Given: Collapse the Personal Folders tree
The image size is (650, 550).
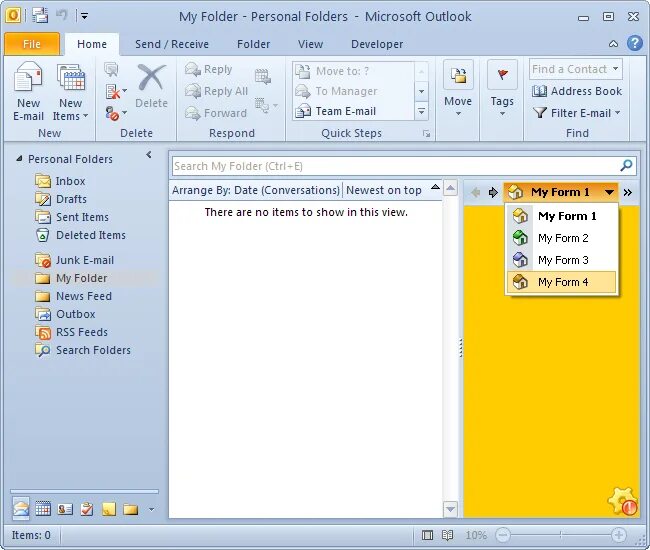Looking at the screenshot, I should pyautogui.click(x=19, y=159).
